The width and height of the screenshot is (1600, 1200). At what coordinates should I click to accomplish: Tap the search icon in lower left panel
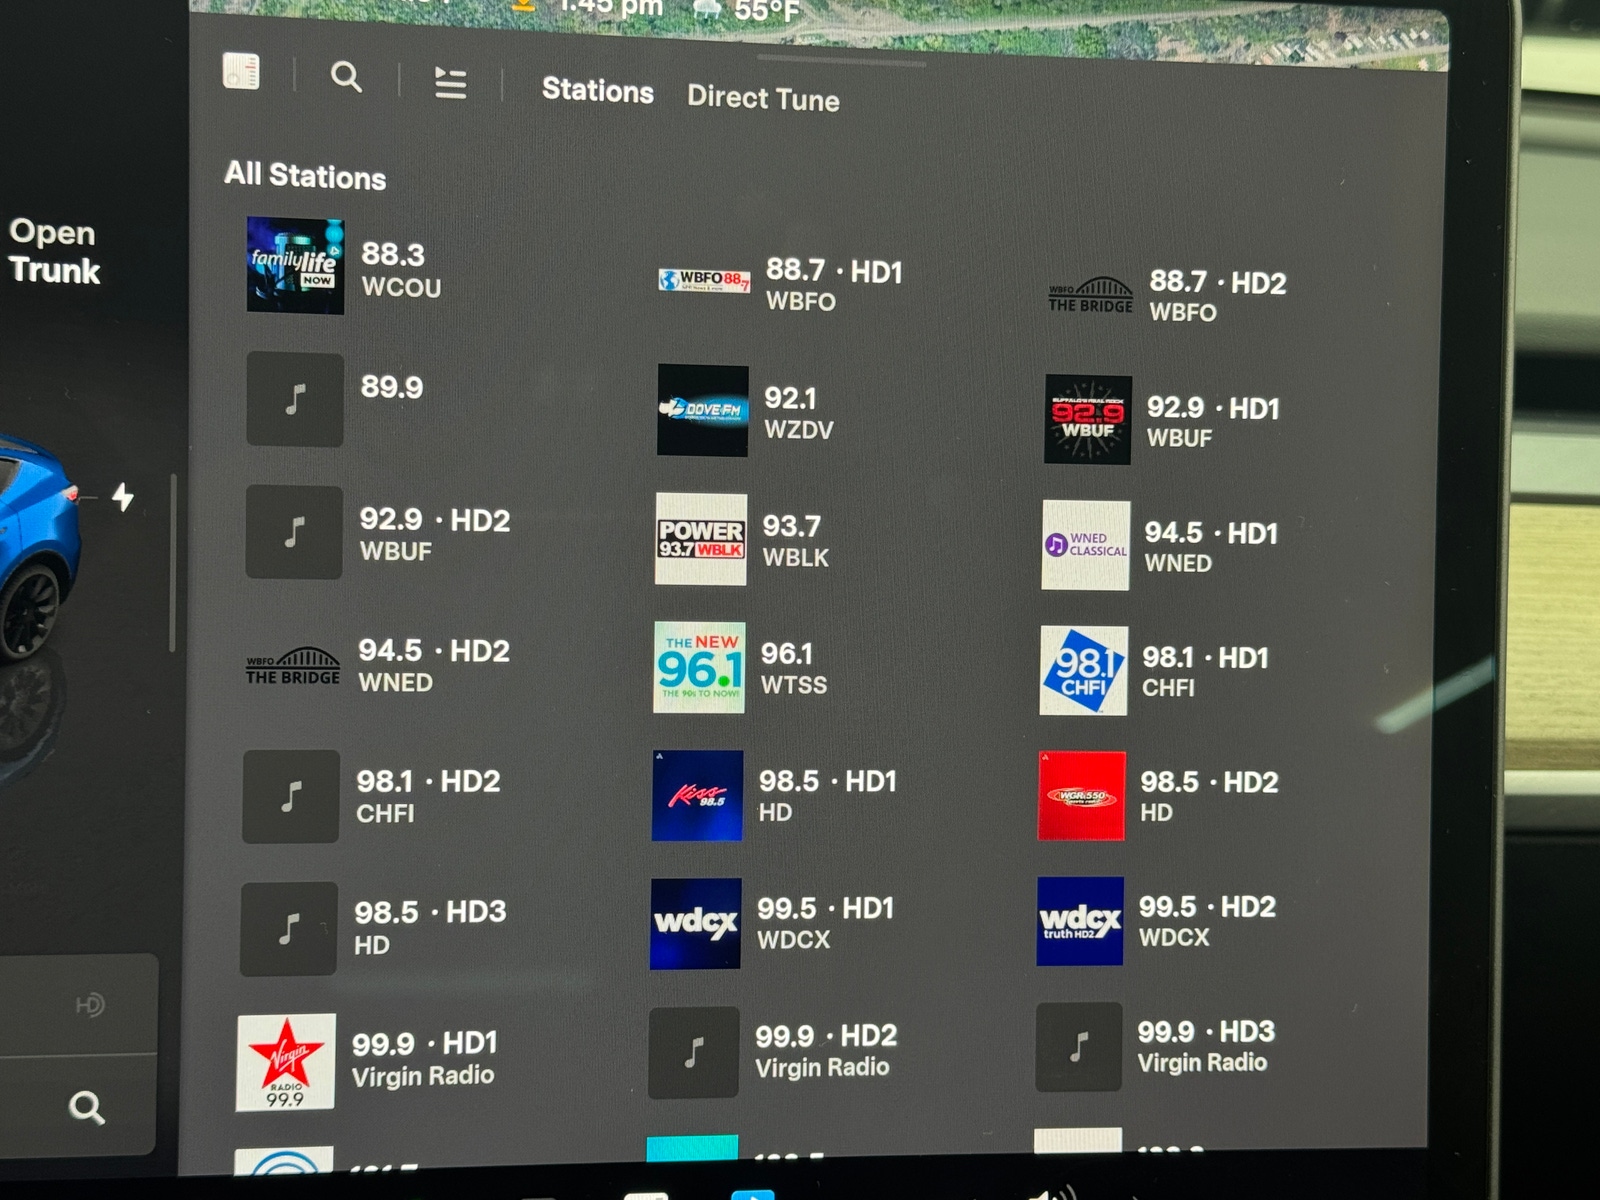tap(86, 1107)
